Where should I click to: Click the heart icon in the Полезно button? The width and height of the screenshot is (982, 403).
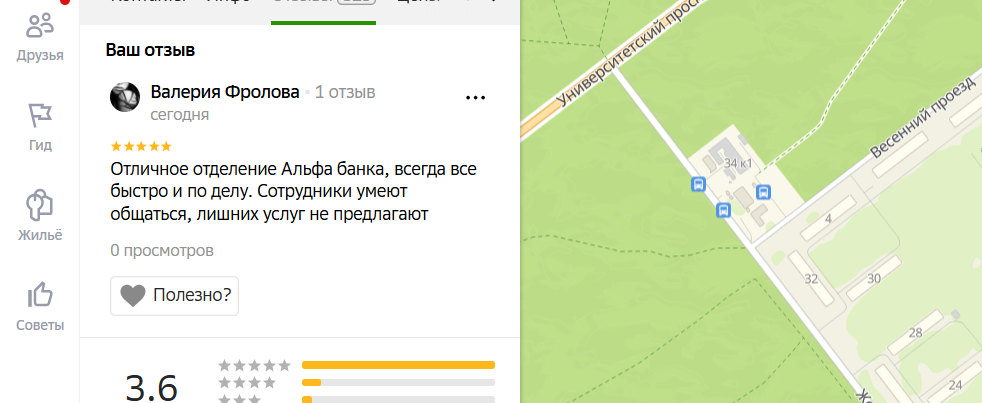(133, 295)
